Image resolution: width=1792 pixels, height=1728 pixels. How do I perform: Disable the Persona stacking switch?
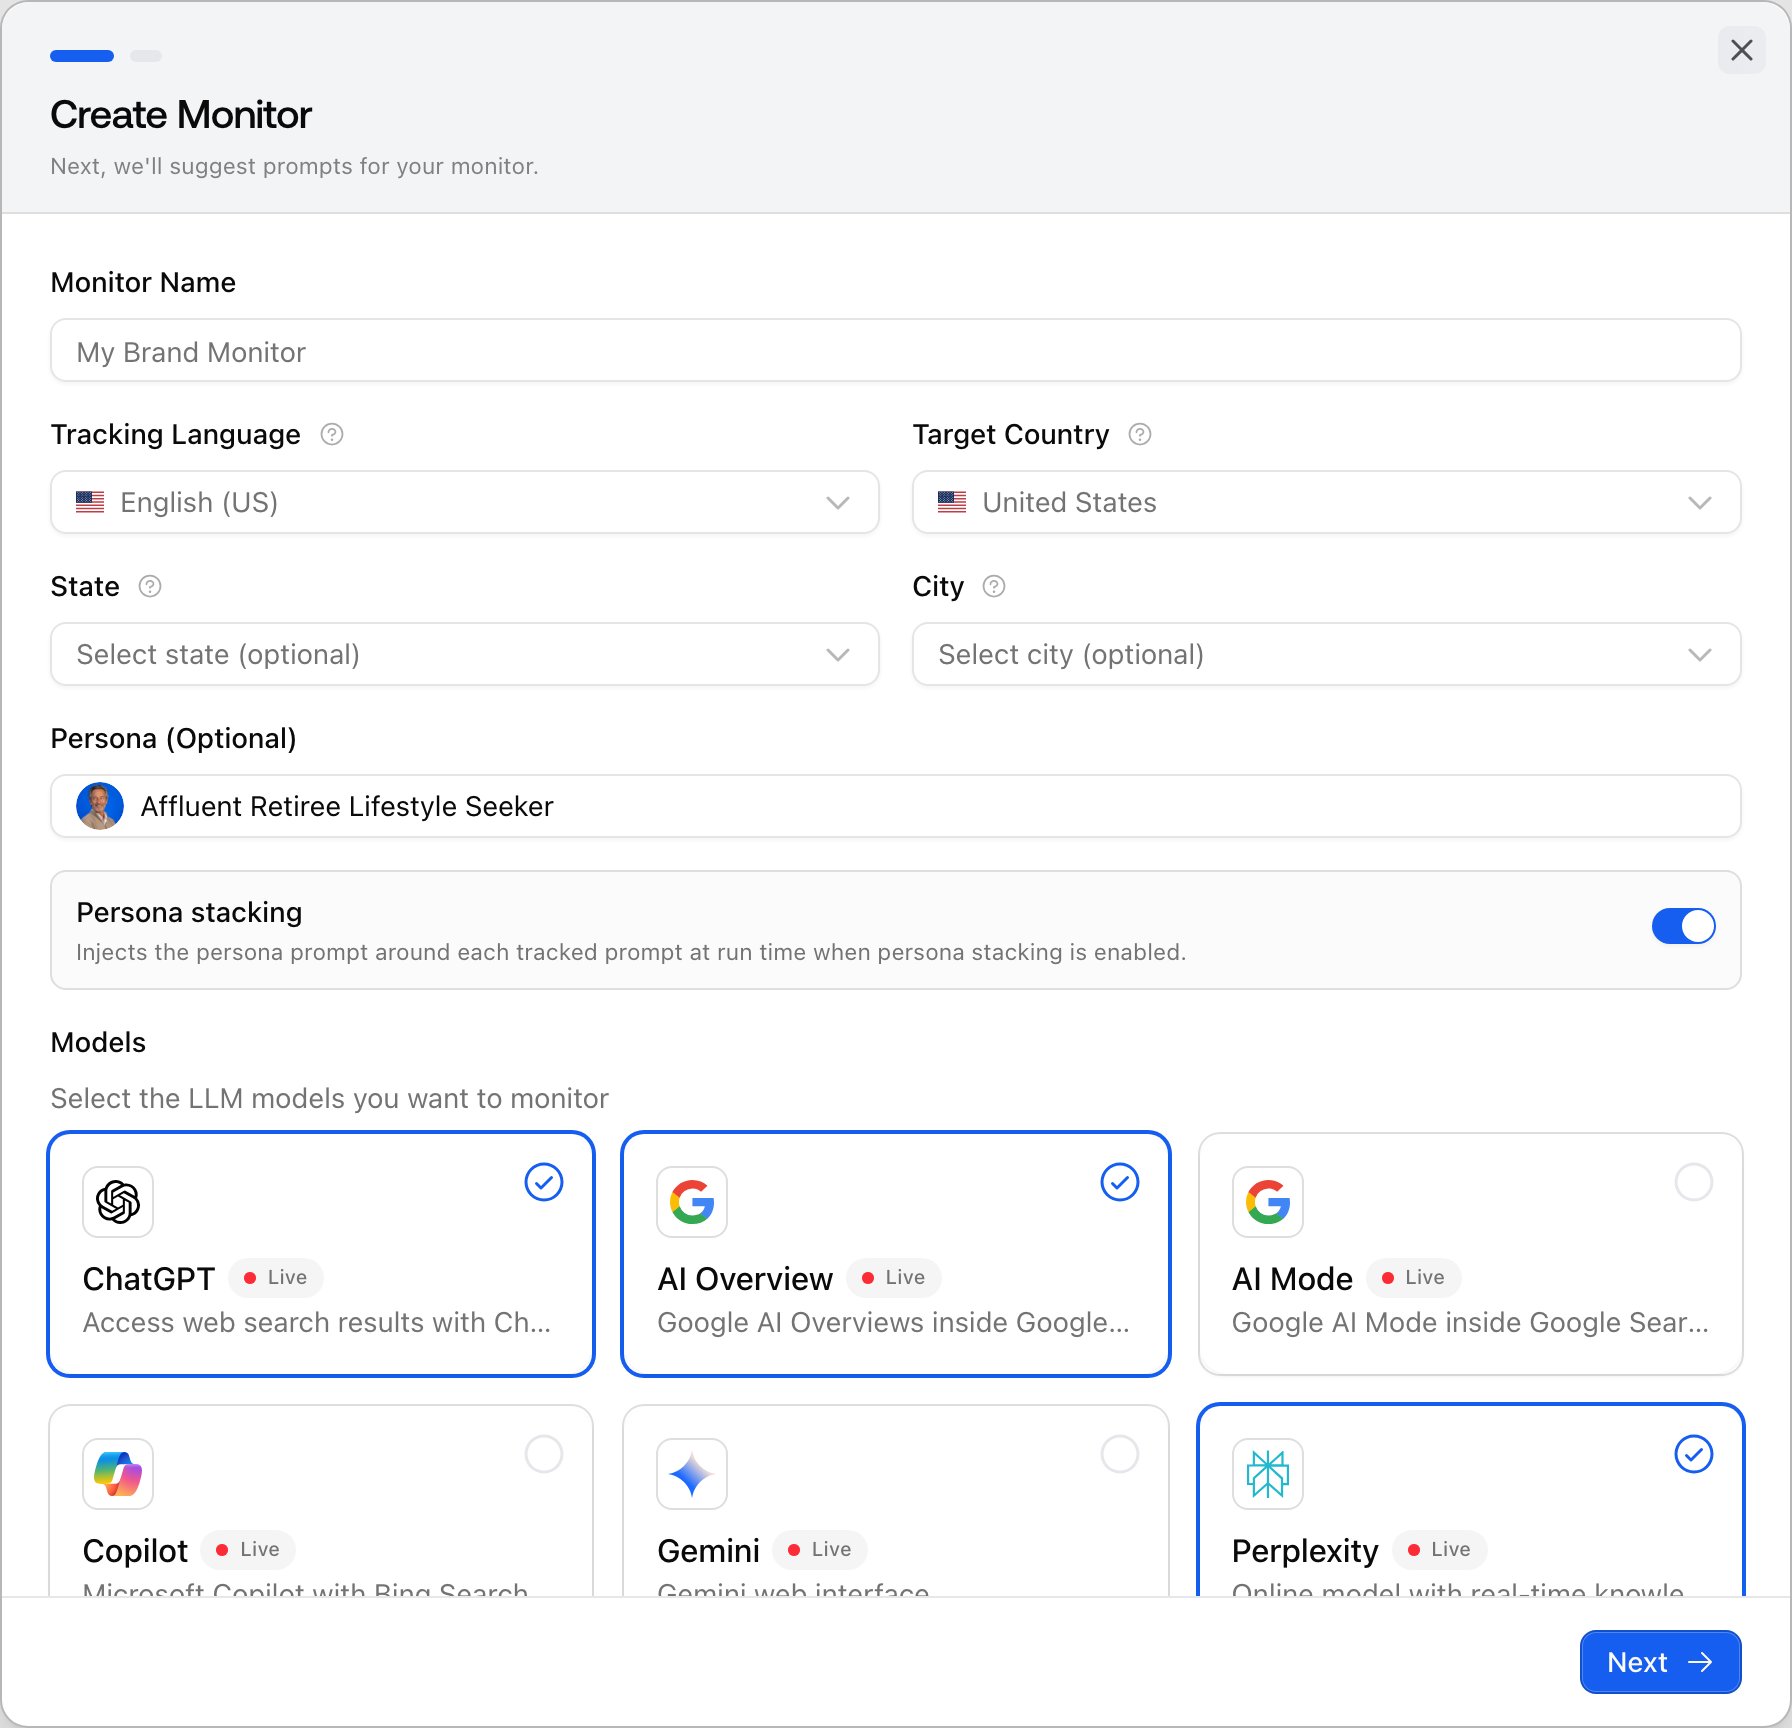pos(1684,926)
